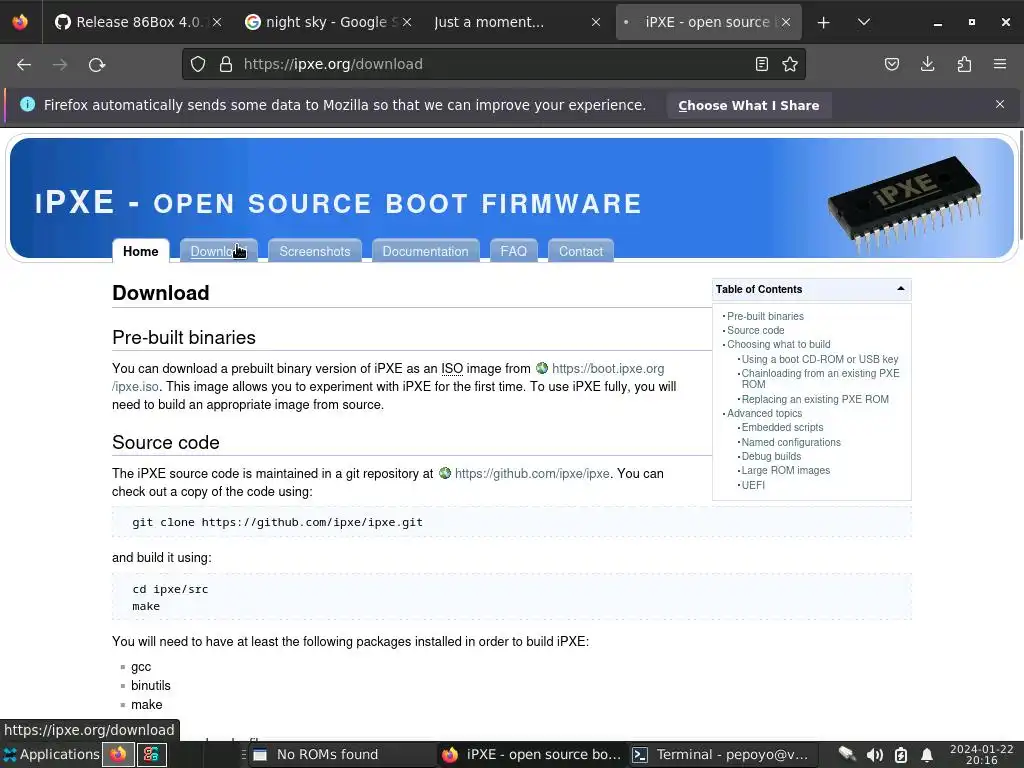Jump to Debug builds in contents
This screenshot has height=768, width=1024.
pos(771,456)
